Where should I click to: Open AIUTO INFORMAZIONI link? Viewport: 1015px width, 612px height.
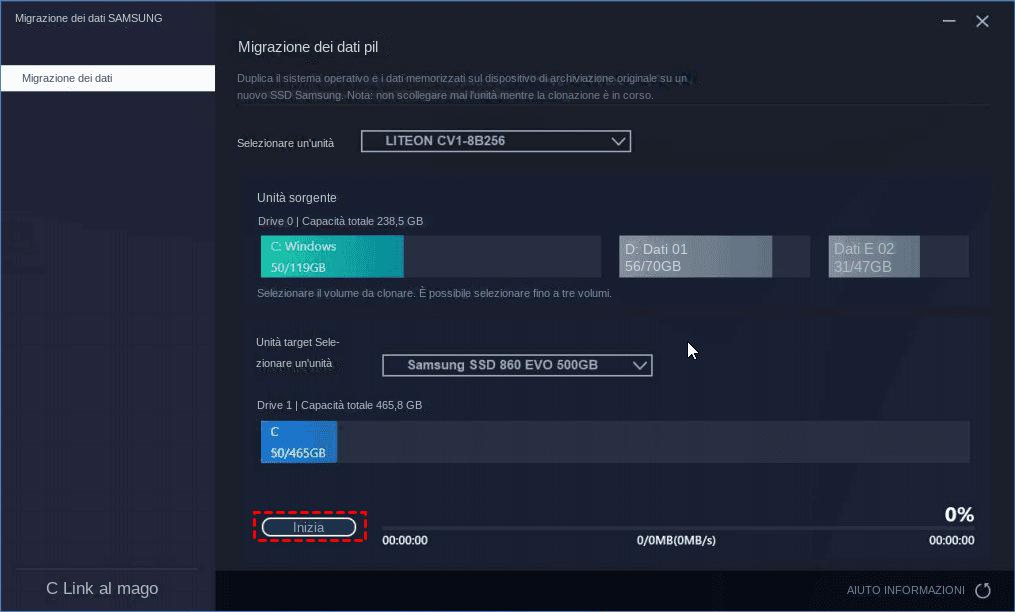(x=905, y=590)
